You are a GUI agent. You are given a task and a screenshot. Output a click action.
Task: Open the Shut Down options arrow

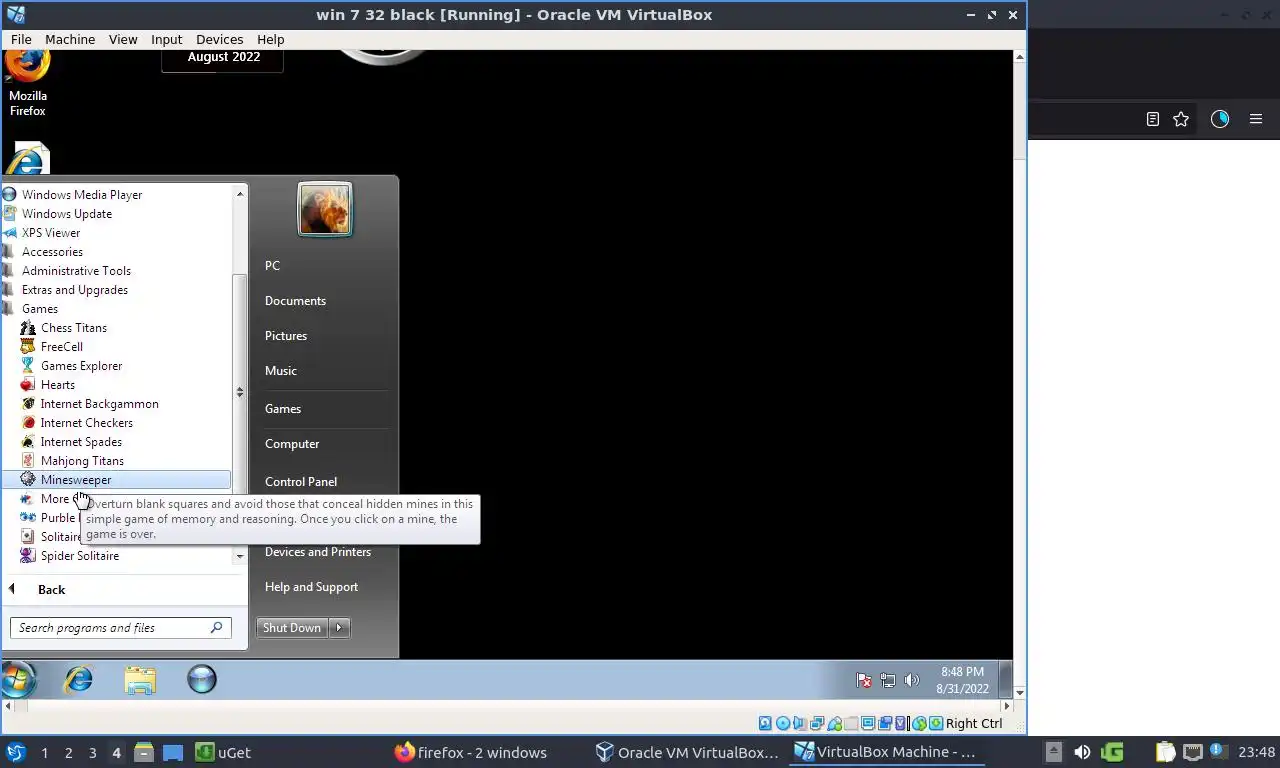point(339,628)
